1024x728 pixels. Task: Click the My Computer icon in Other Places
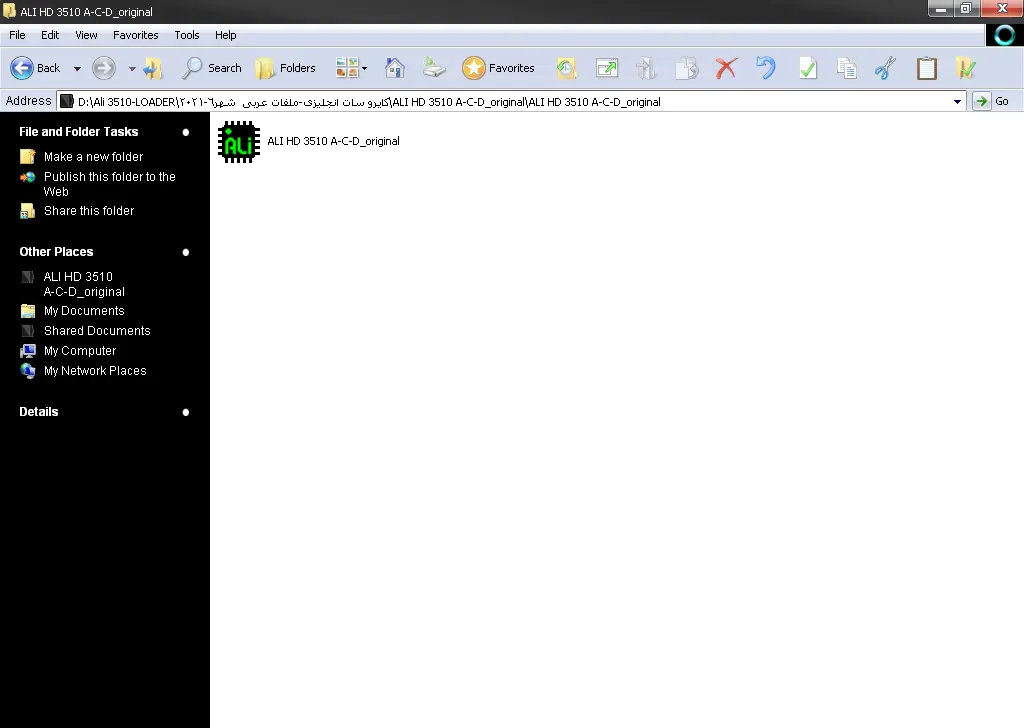pyautogui.click(x=27, y=351)
